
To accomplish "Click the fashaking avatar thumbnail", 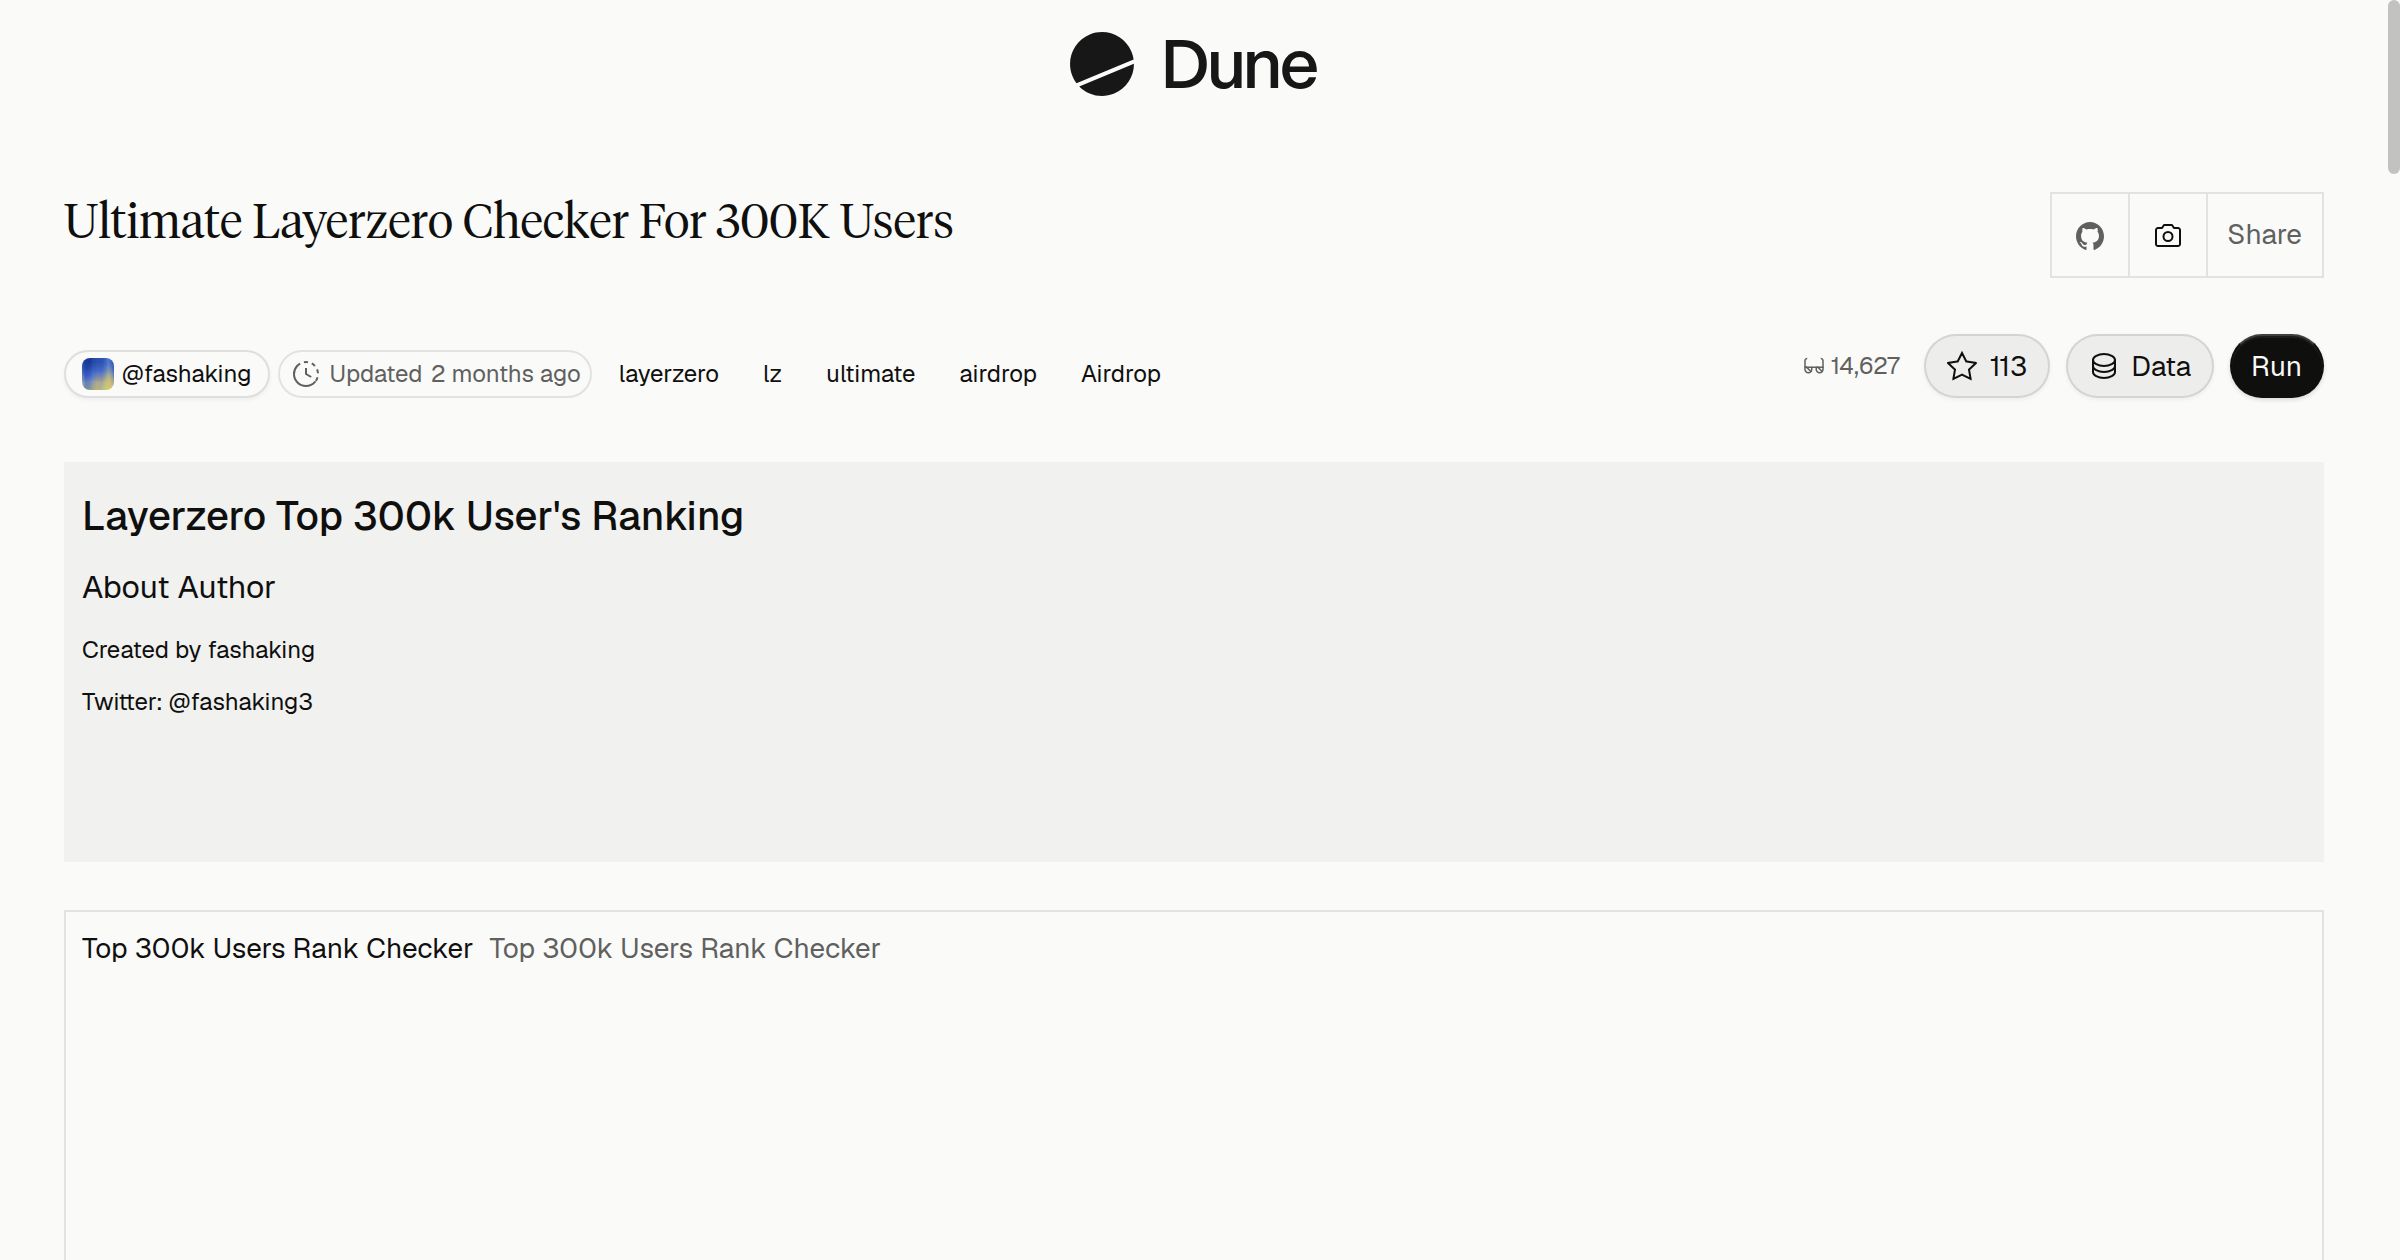I will pos(98,374).
